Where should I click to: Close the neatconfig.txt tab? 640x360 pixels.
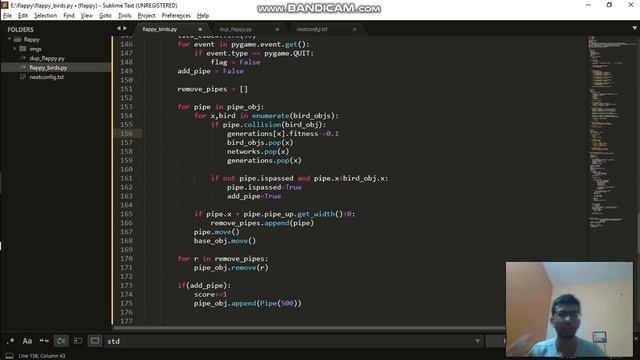click(354, 29)
